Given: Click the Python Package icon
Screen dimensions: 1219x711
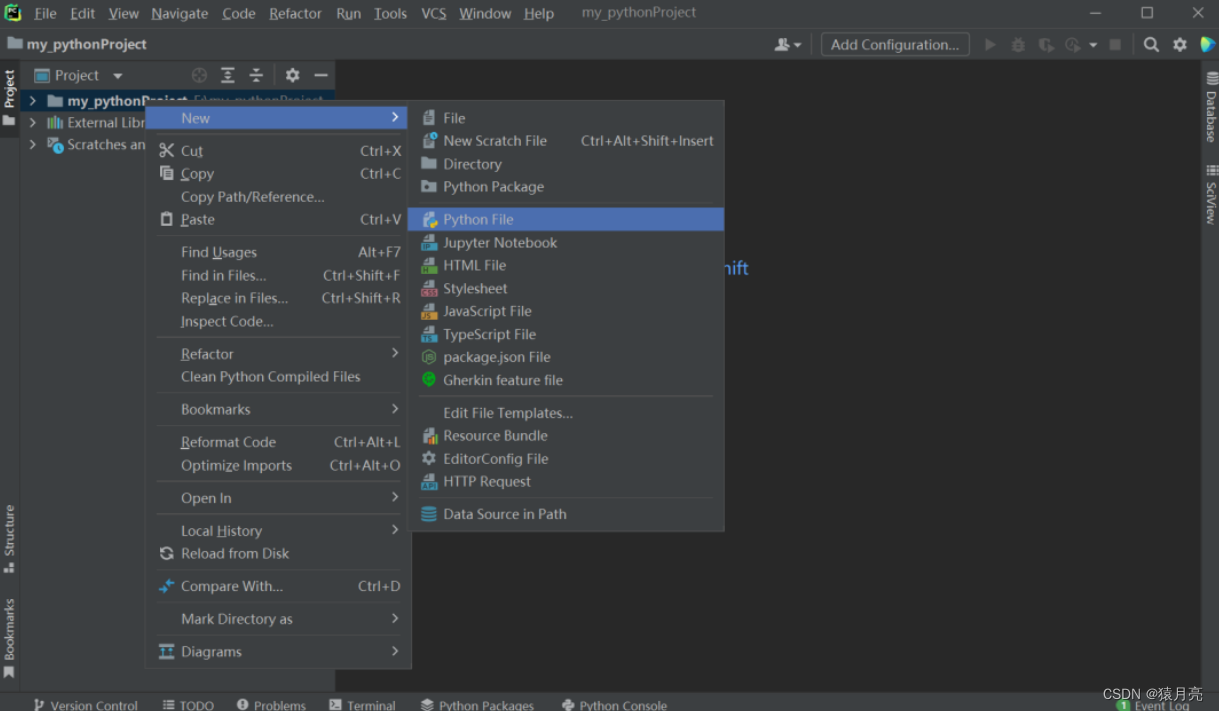Looking at the screenshot, I should pos(429,186).
